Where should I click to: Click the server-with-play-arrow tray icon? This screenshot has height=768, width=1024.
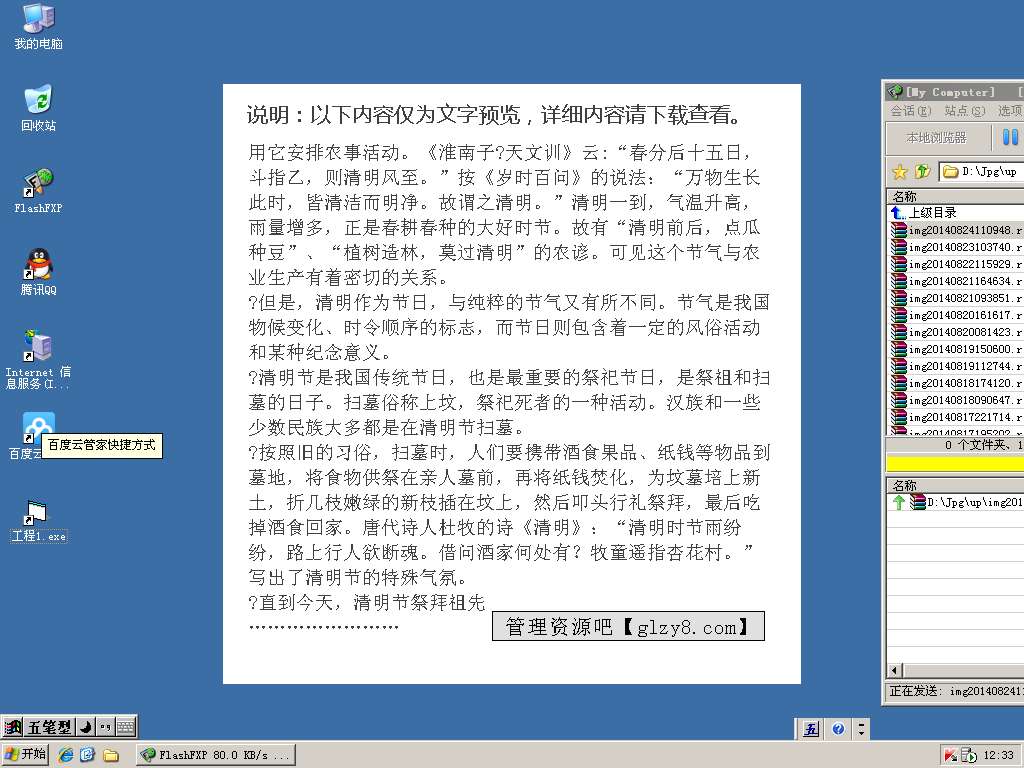pos(968,756)
